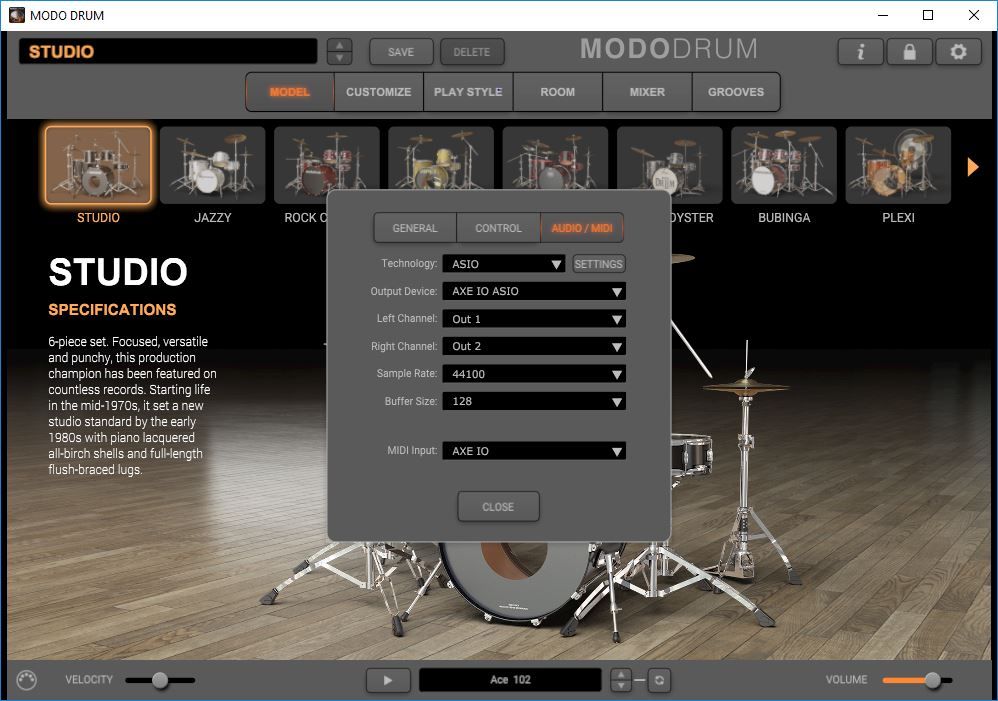This screenshot has width=998, height=701.
Task: Open the info panel icon
Action: tap(861, 52)
